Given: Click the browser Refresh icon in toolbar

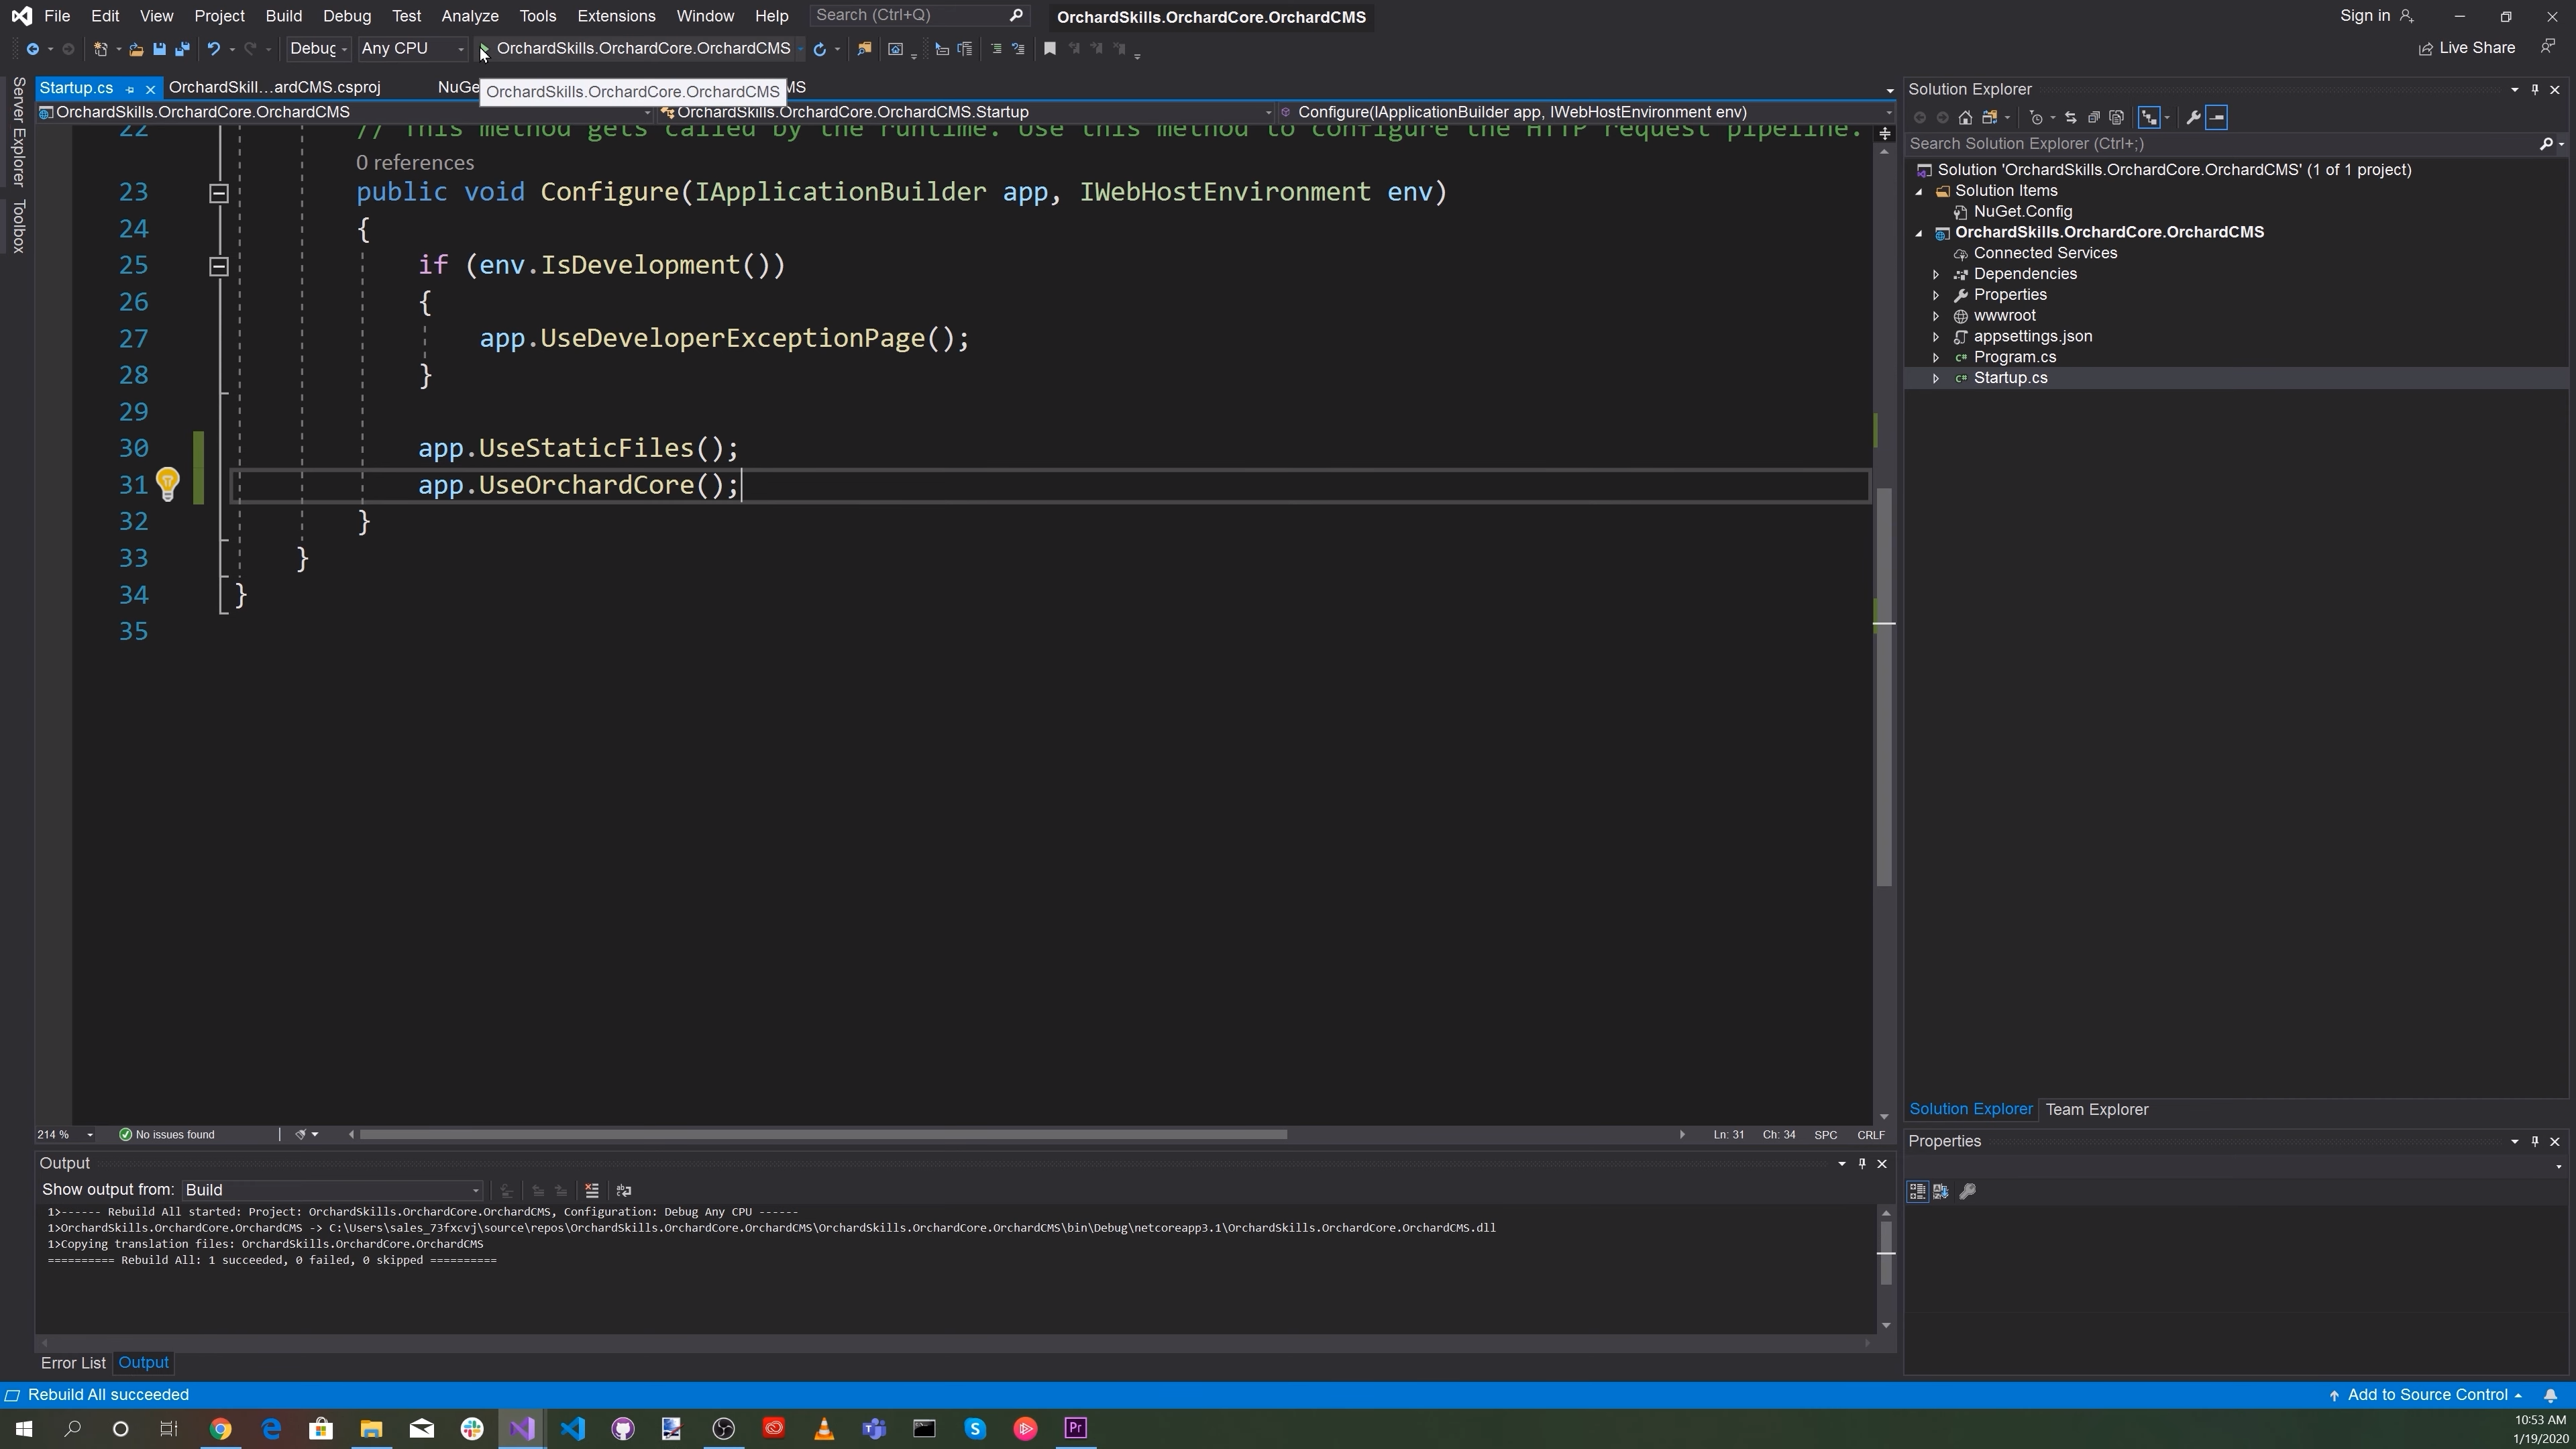Looking at the screenshot, I should (x=819, y=49).
